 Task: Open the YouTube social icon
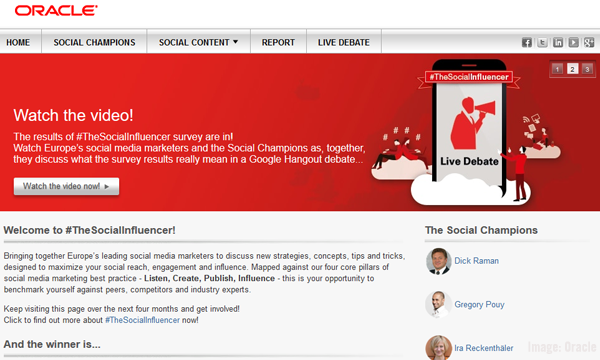pos(573,42)
